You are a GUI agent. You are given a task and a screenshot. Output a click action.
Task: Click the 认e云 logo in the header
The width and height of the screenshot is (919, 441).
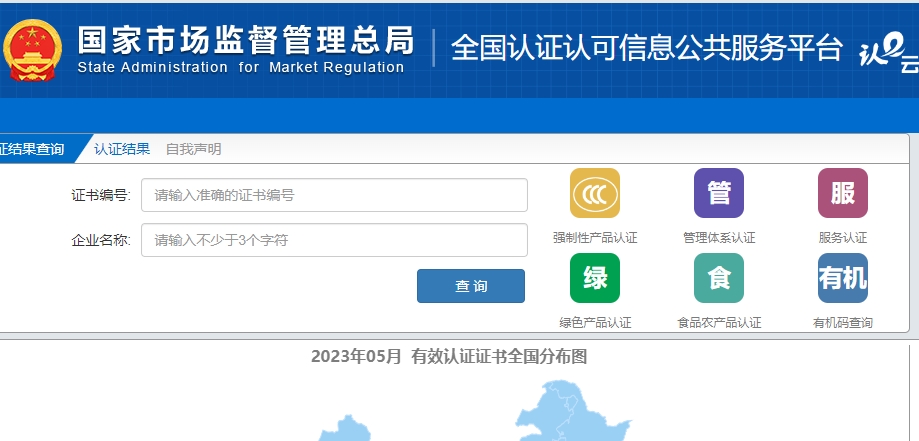(x=888, y=52)
